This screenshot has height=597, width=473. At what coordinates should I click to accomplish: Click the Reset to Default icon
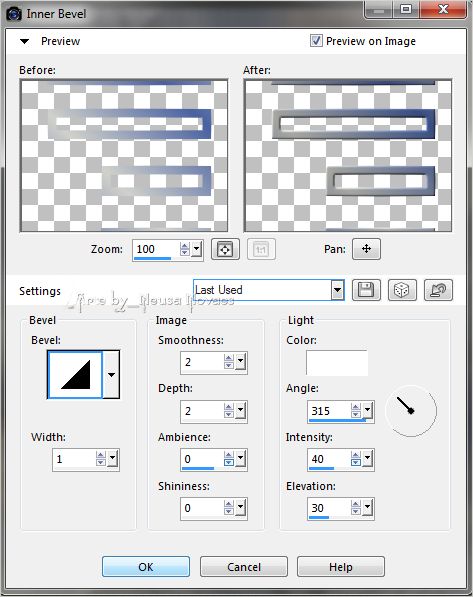pyautogui.click(x=438, y=290)
